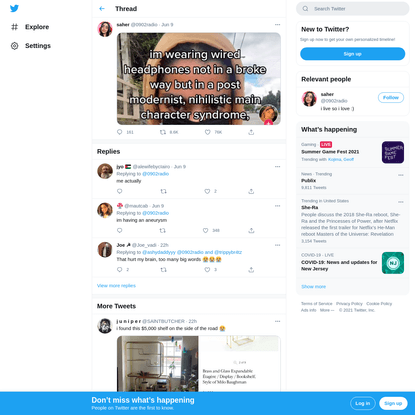This screenshot has height=415, width=415.
Task: Open Summer Game Fest 2021 thumbnail
Action: coord(393,152)
